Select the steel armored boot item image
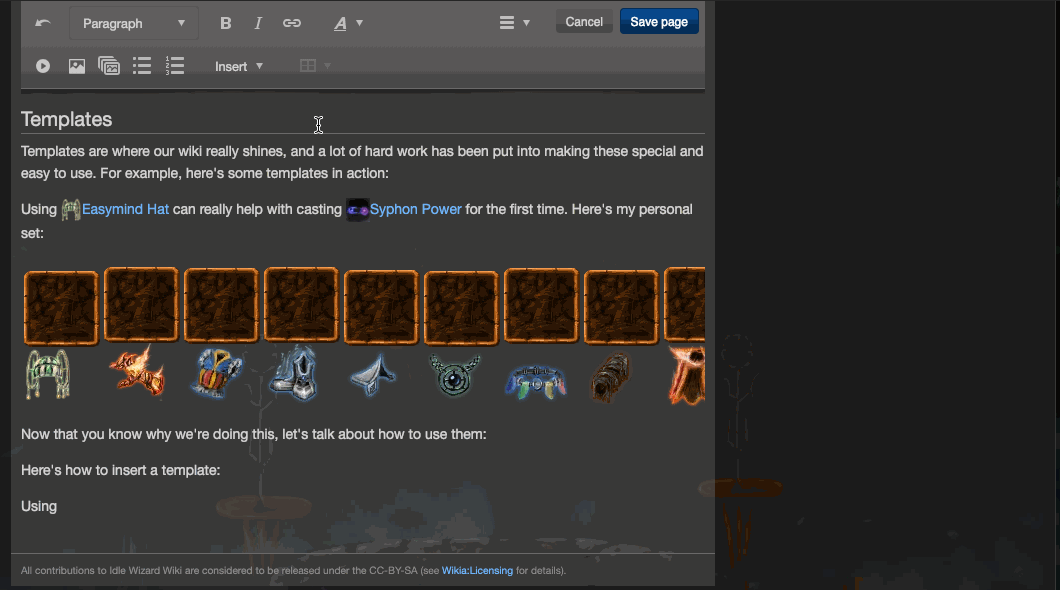This screenshot has width=1060, height=590. click(295, 373)
